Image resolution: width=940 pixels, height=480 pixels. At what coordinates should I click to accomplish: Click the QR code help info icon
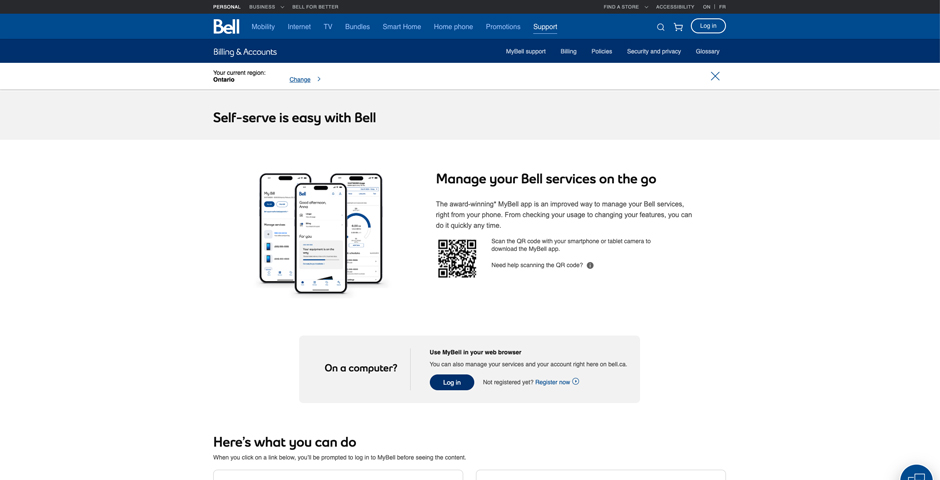point(590,265)
